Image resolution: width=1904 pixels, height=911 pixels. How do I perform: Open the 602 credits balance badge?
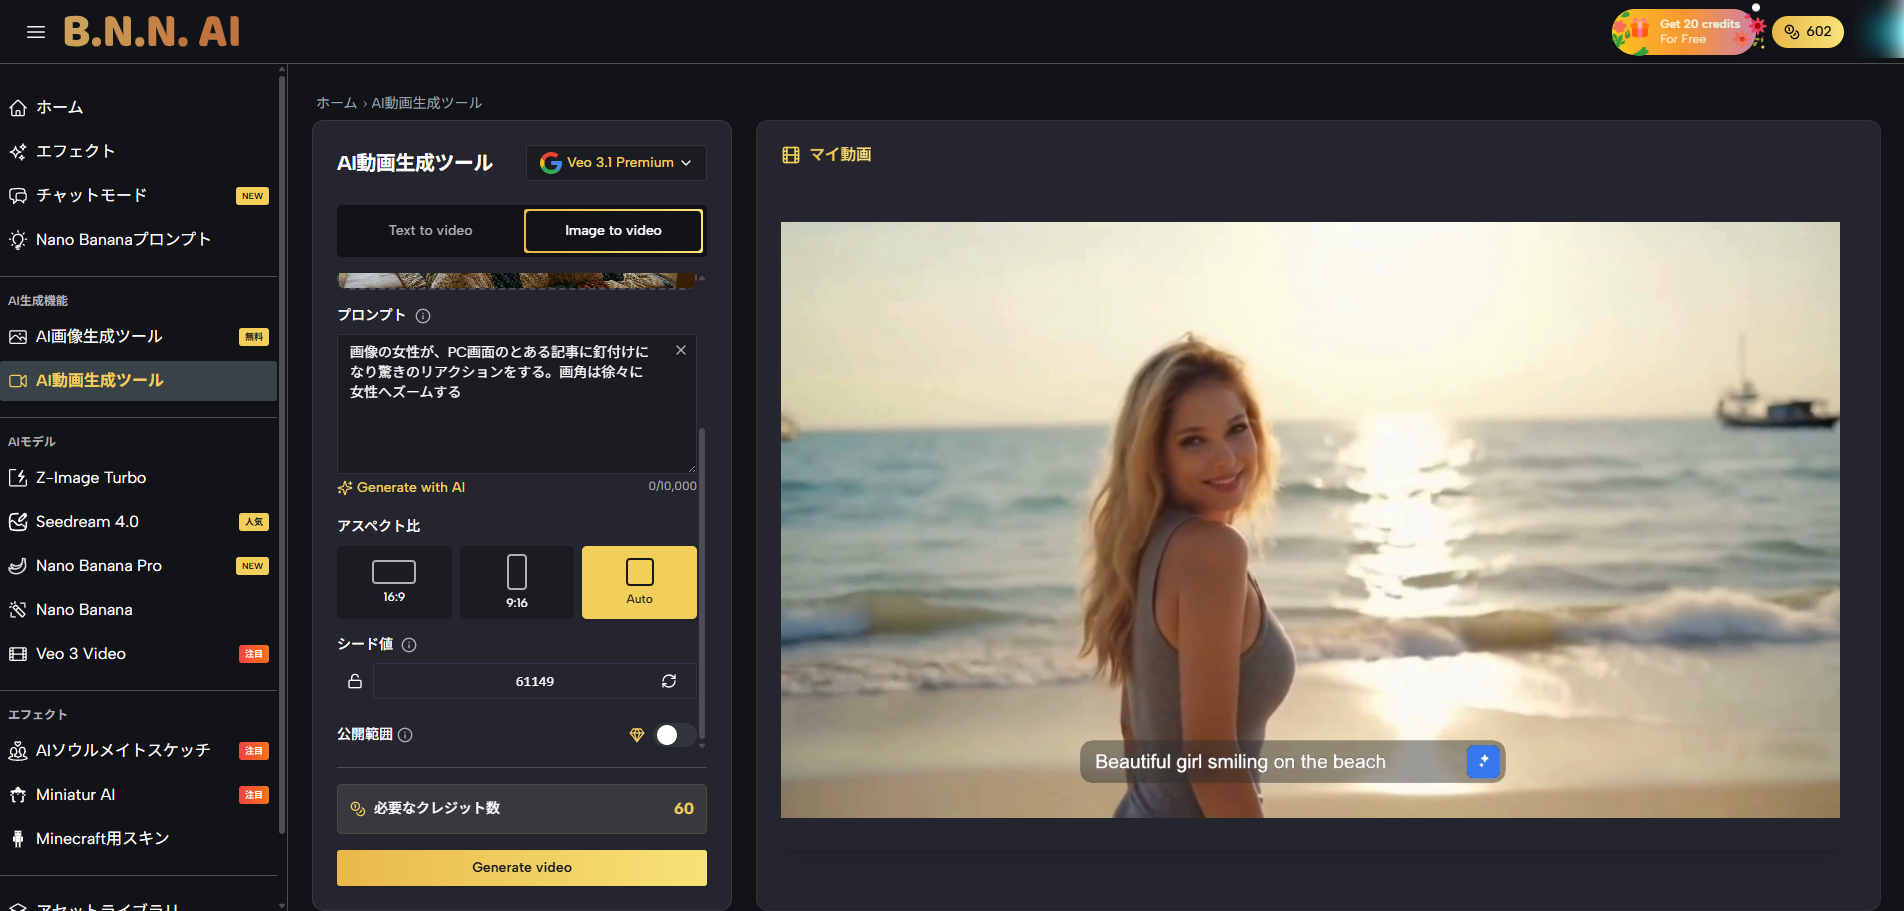(1807, 32)
